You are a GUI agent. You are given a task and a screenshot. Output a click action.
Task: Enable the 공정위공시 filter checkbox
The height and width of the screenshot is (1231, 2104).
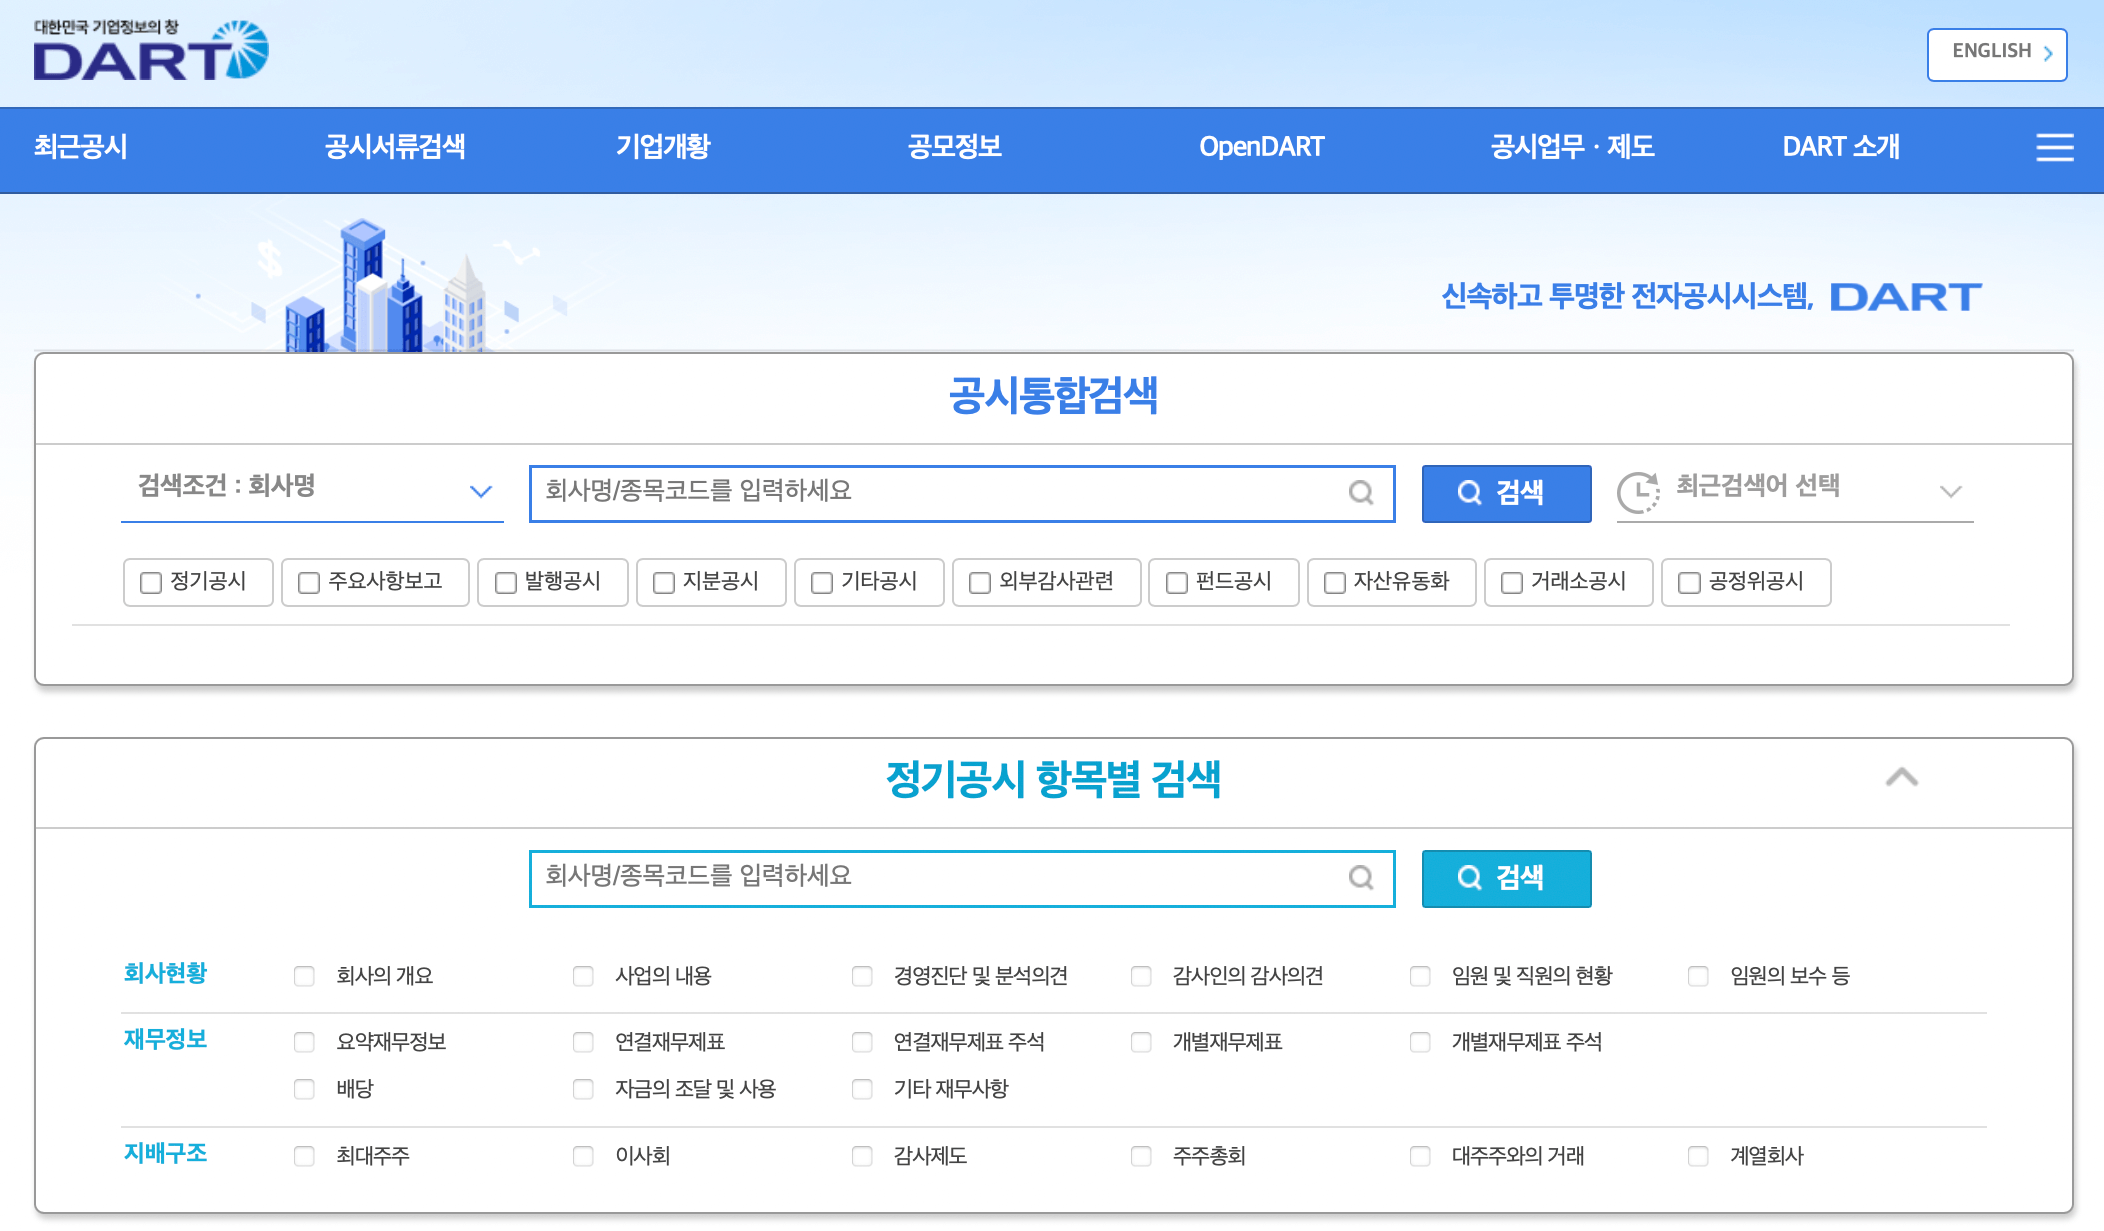(x=1690, y=582)
